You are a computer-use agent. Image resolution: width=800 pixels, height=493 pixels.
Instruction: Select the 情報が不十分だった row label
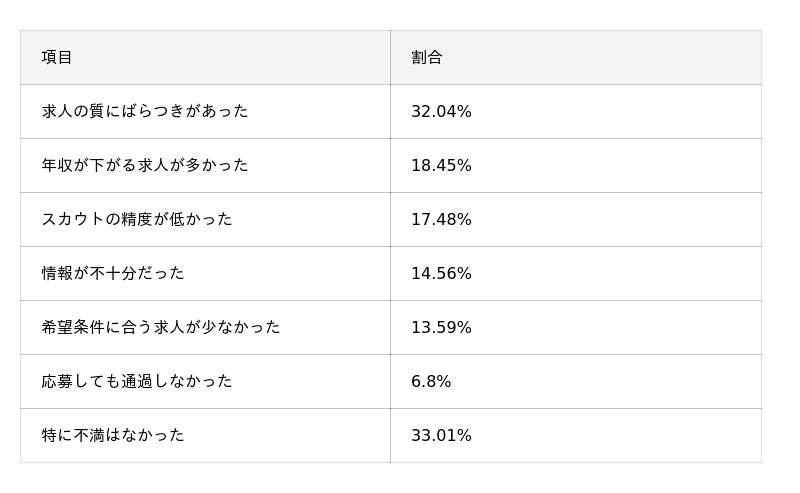click(113, 274)
